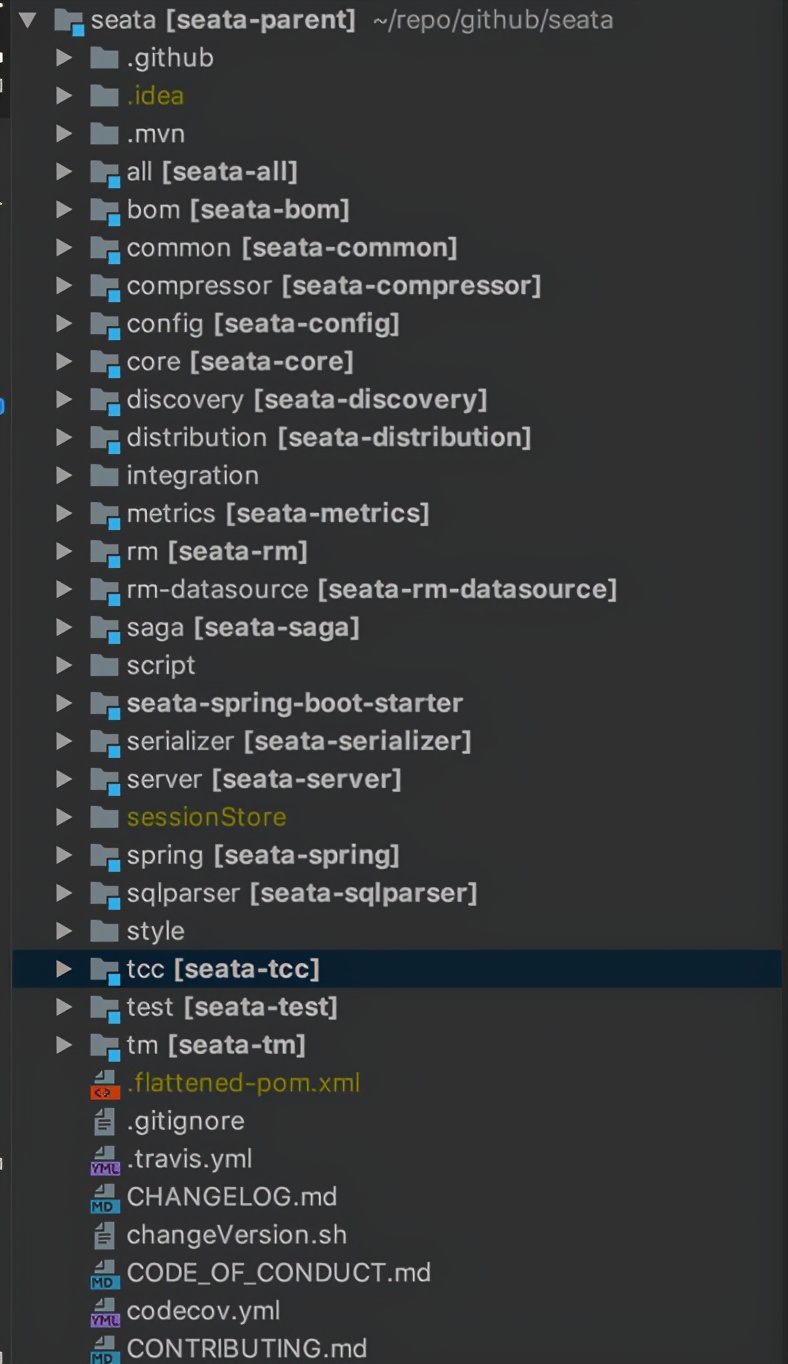Click the codecov.yml file icon

click(x=104, y=1311)
